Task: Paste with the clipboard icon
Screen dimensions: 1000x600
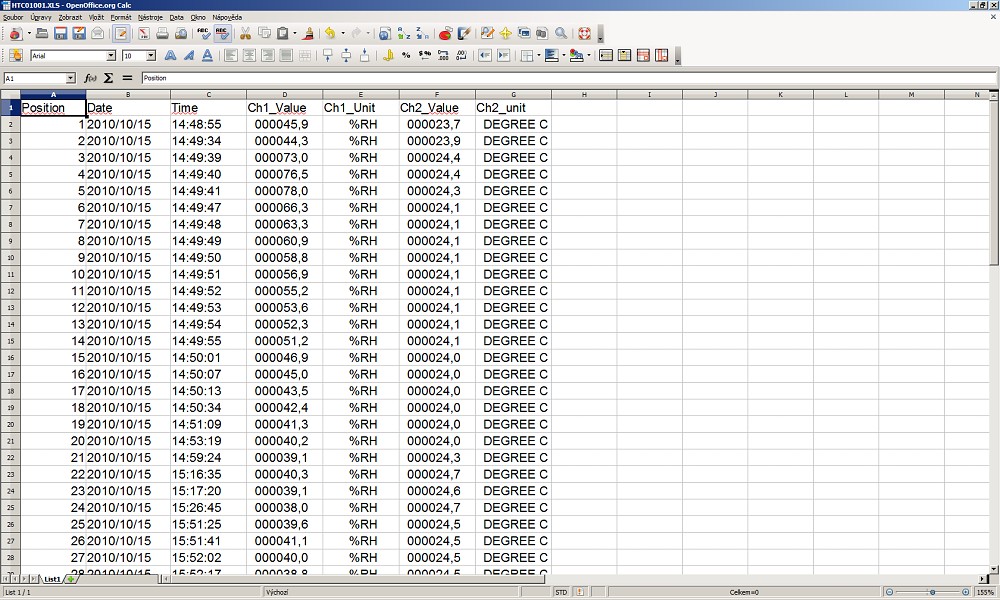Action: (283, 34)
